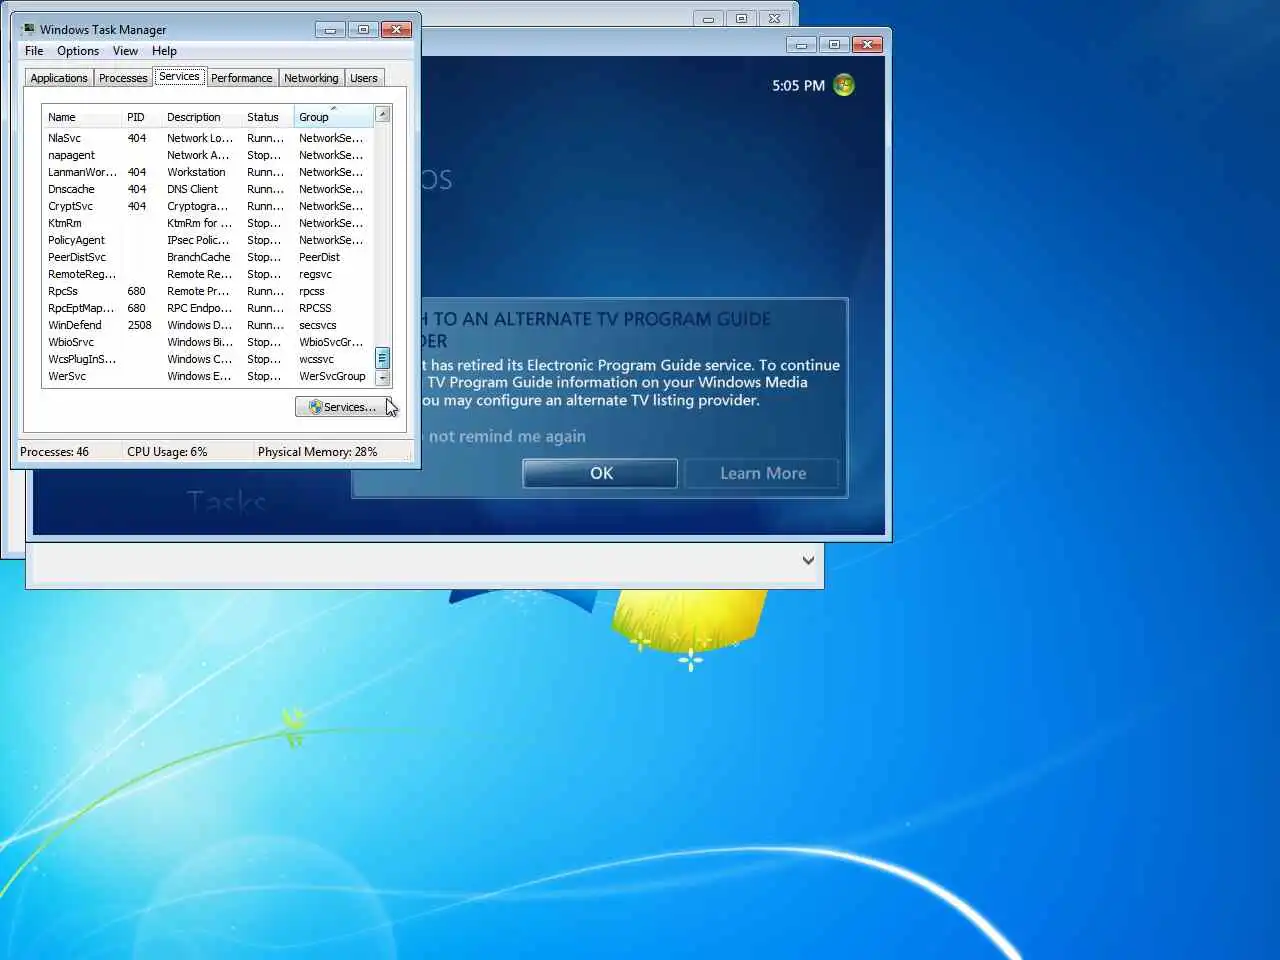Click the WerSvcGroup group cell
The height and width of the screenshot is (960, 1280).
pos(332,376)
